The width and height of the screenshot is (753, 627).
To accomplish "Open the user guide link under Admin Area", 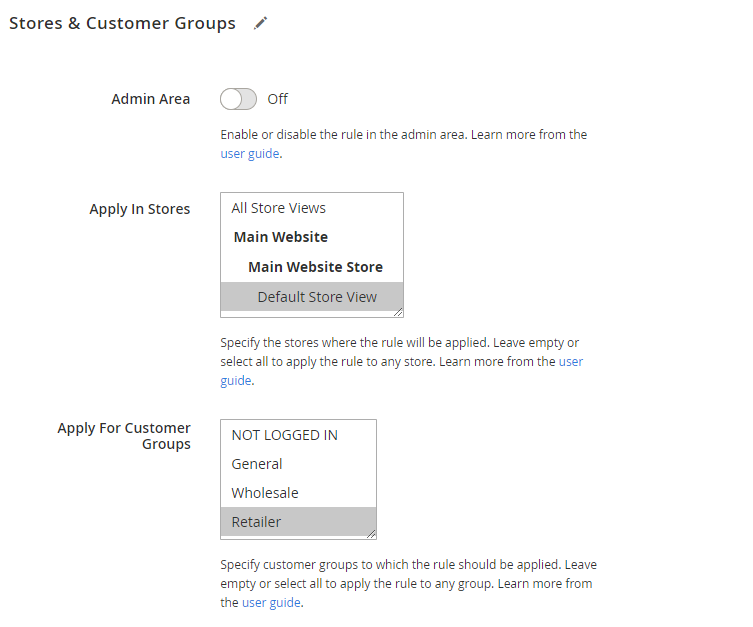I will coord(249,154).
